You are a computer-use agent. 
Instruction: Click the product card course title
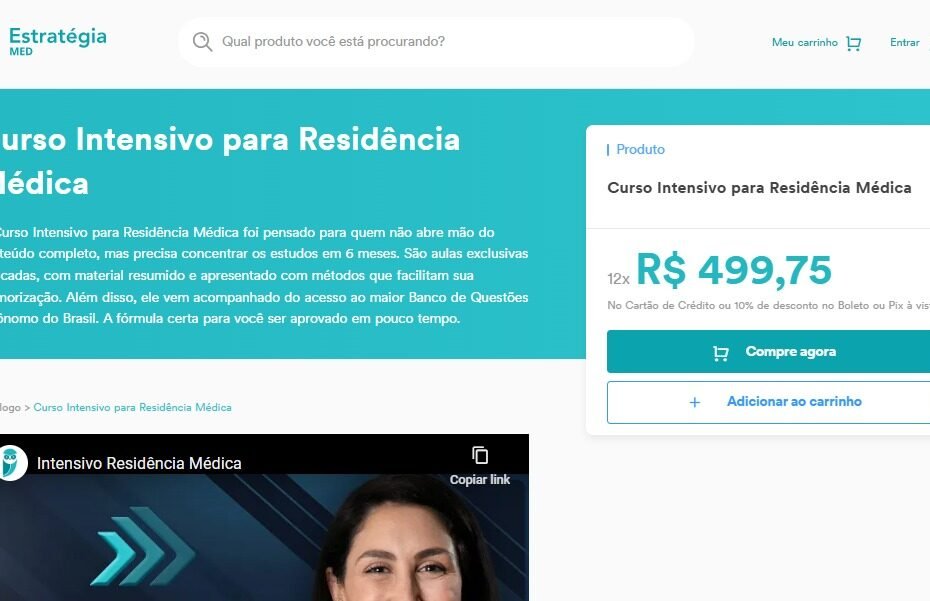tap(759, 187)
